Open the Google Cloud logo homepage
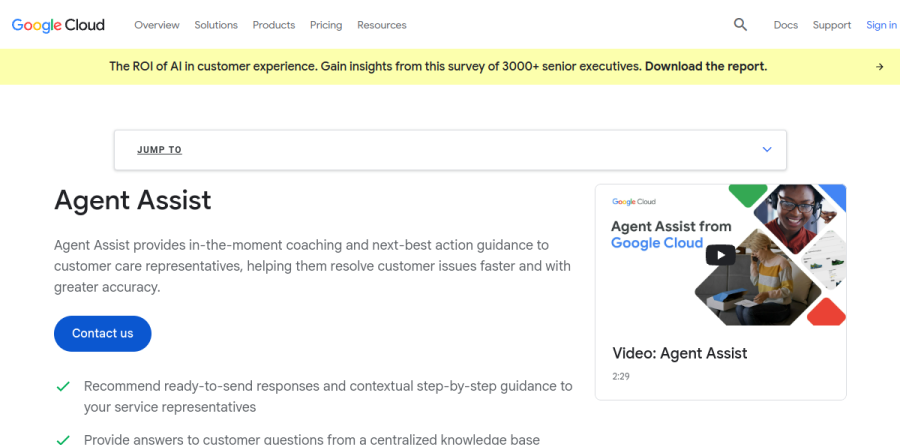 pos(58,25)
